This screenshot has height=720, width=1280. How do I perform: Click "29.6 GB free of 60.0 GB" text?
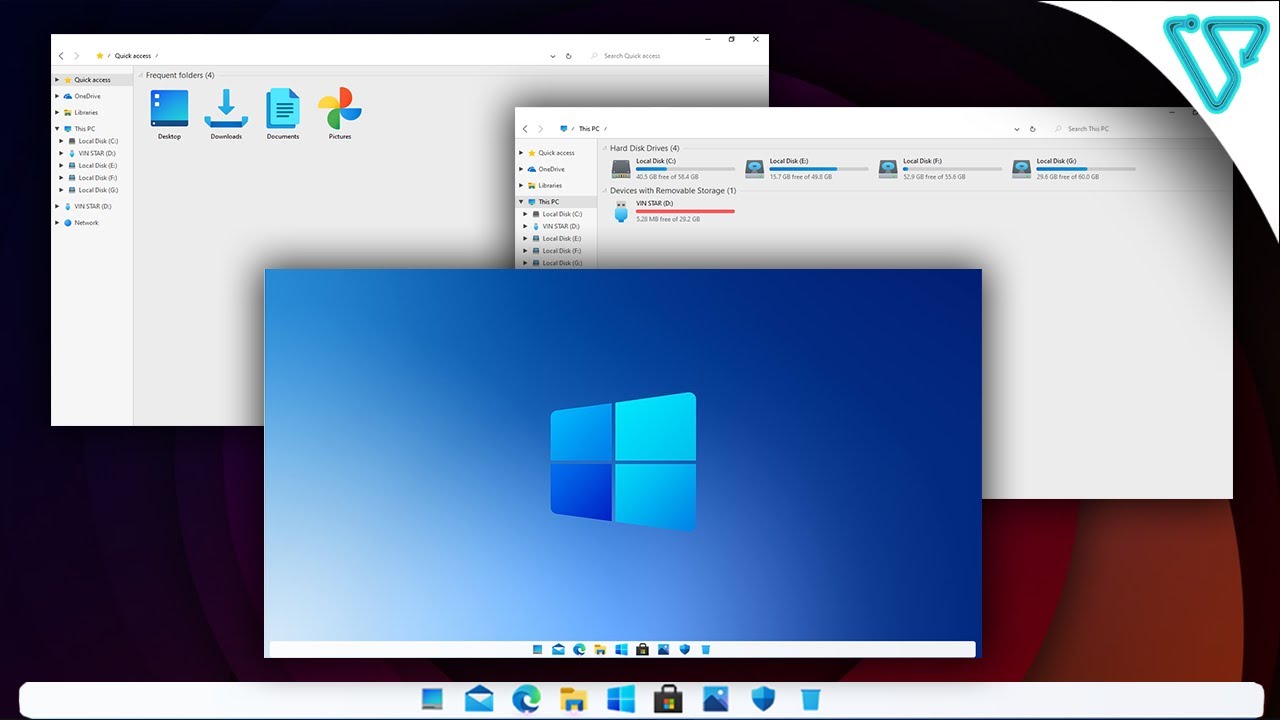tap(1068, 177)
